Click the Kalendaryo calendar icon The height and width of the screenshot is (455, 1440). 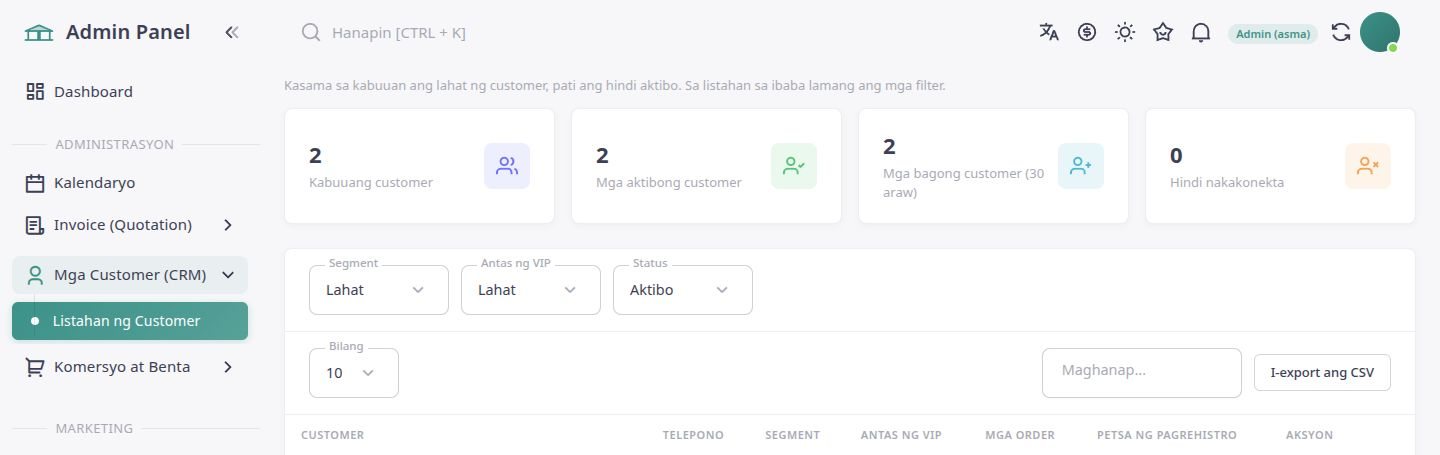(x=35, y=183)
